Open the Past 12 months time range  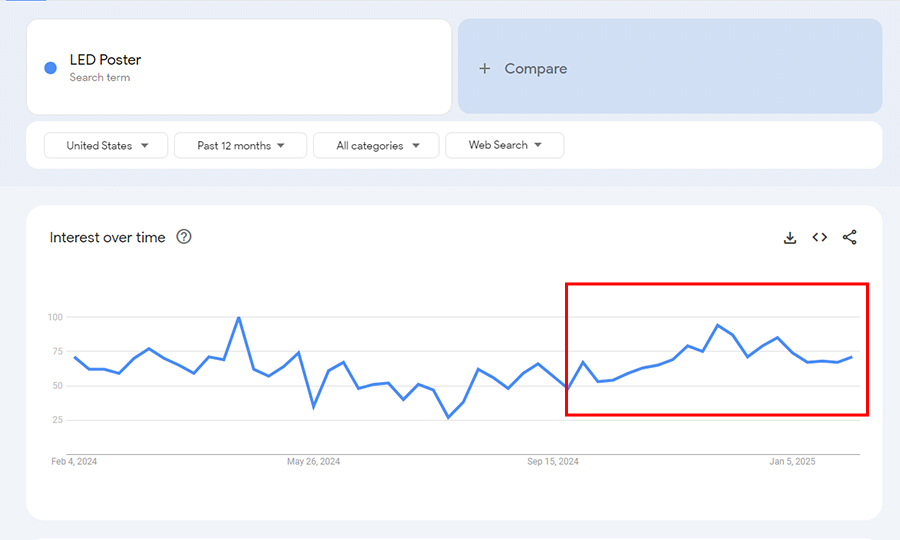click(x=240, y=146)
